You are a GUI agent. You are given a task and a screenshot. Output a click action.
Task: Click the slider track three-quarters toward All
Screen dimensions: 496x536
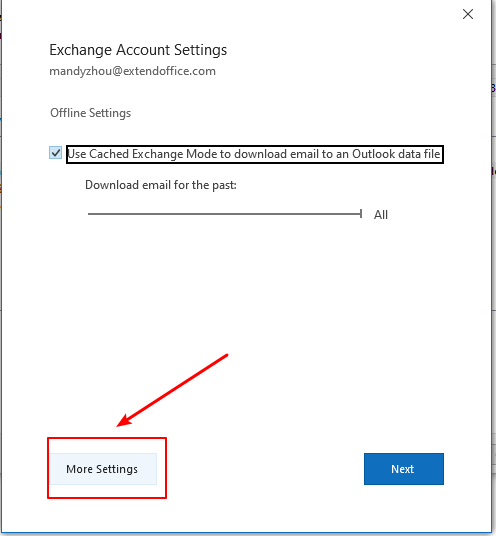(293, 214)
